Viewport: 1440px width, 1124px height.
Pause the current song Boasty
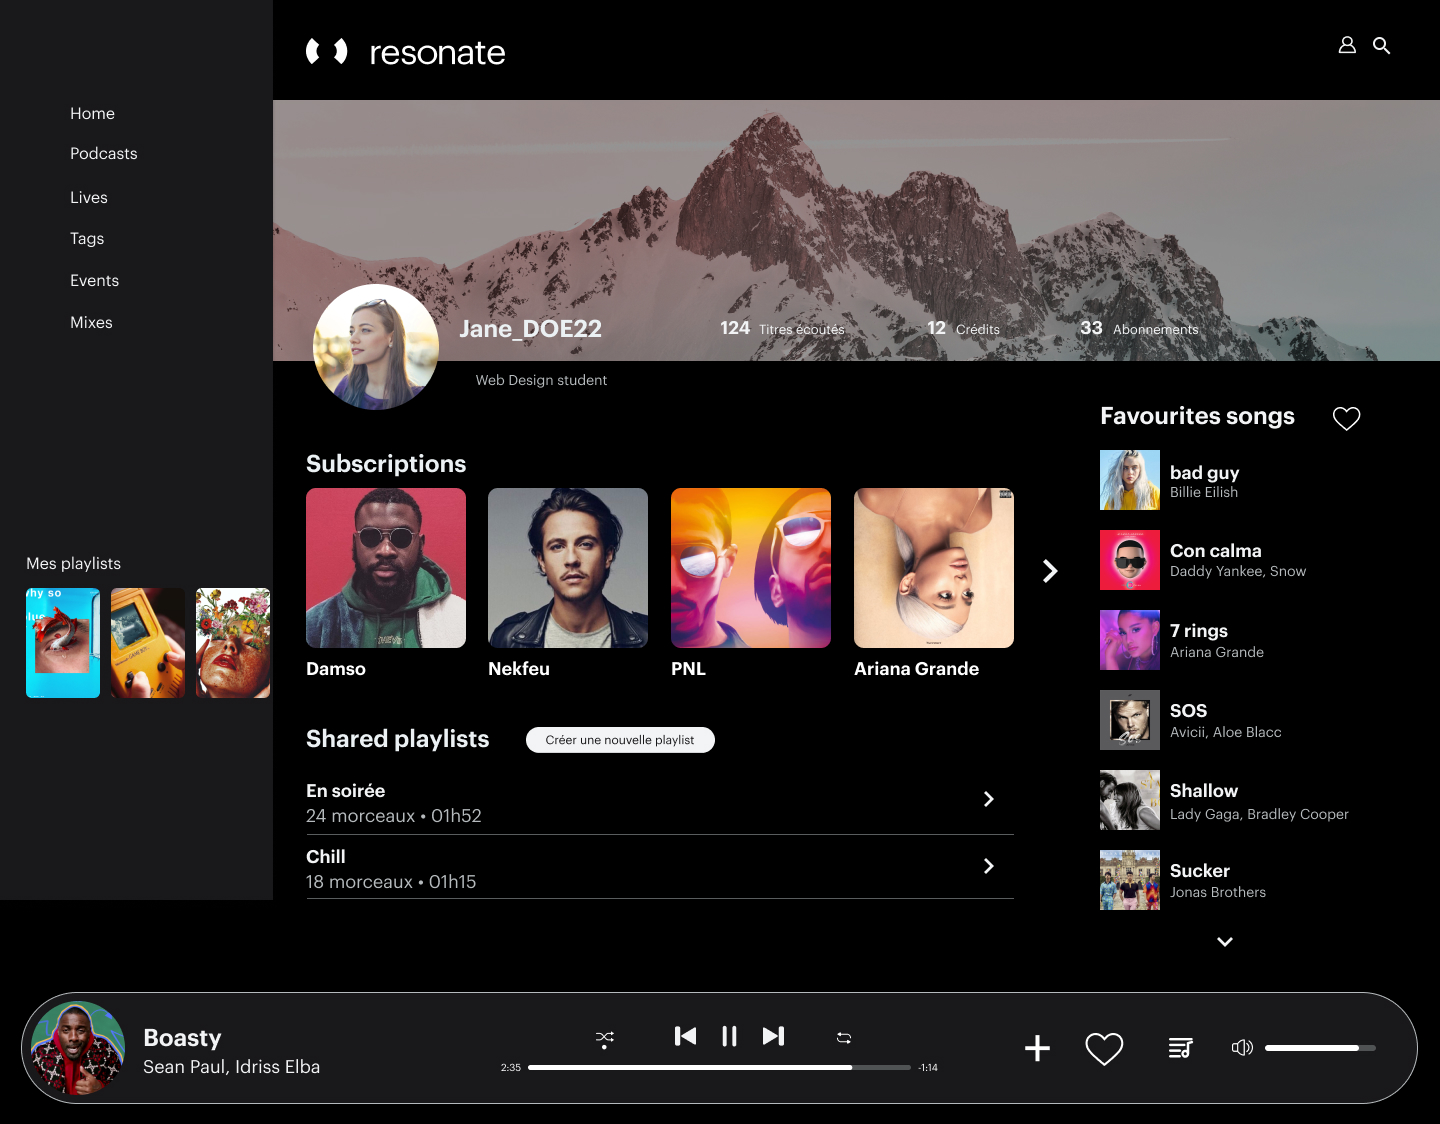(x=729, y=1036)
